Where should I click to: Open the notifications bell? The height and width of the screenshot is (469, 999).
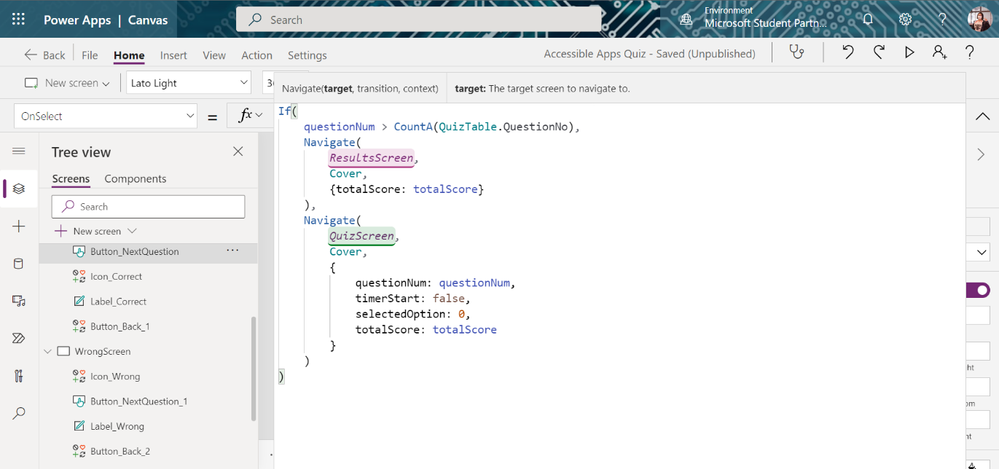point(867,19)
